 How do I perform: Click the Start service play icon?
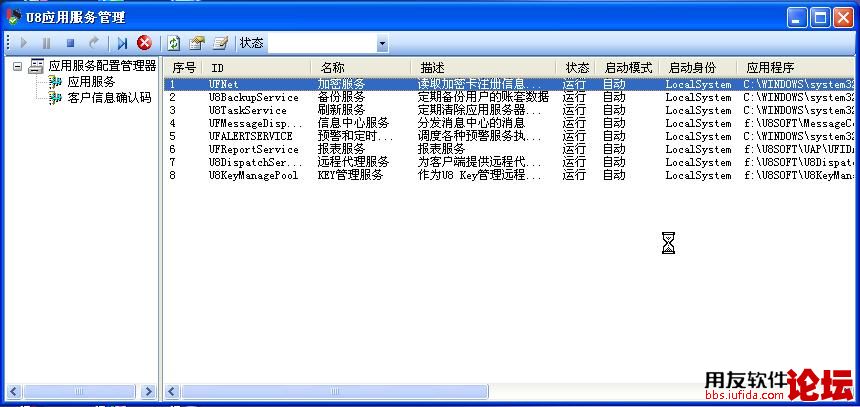coord(24,43)
